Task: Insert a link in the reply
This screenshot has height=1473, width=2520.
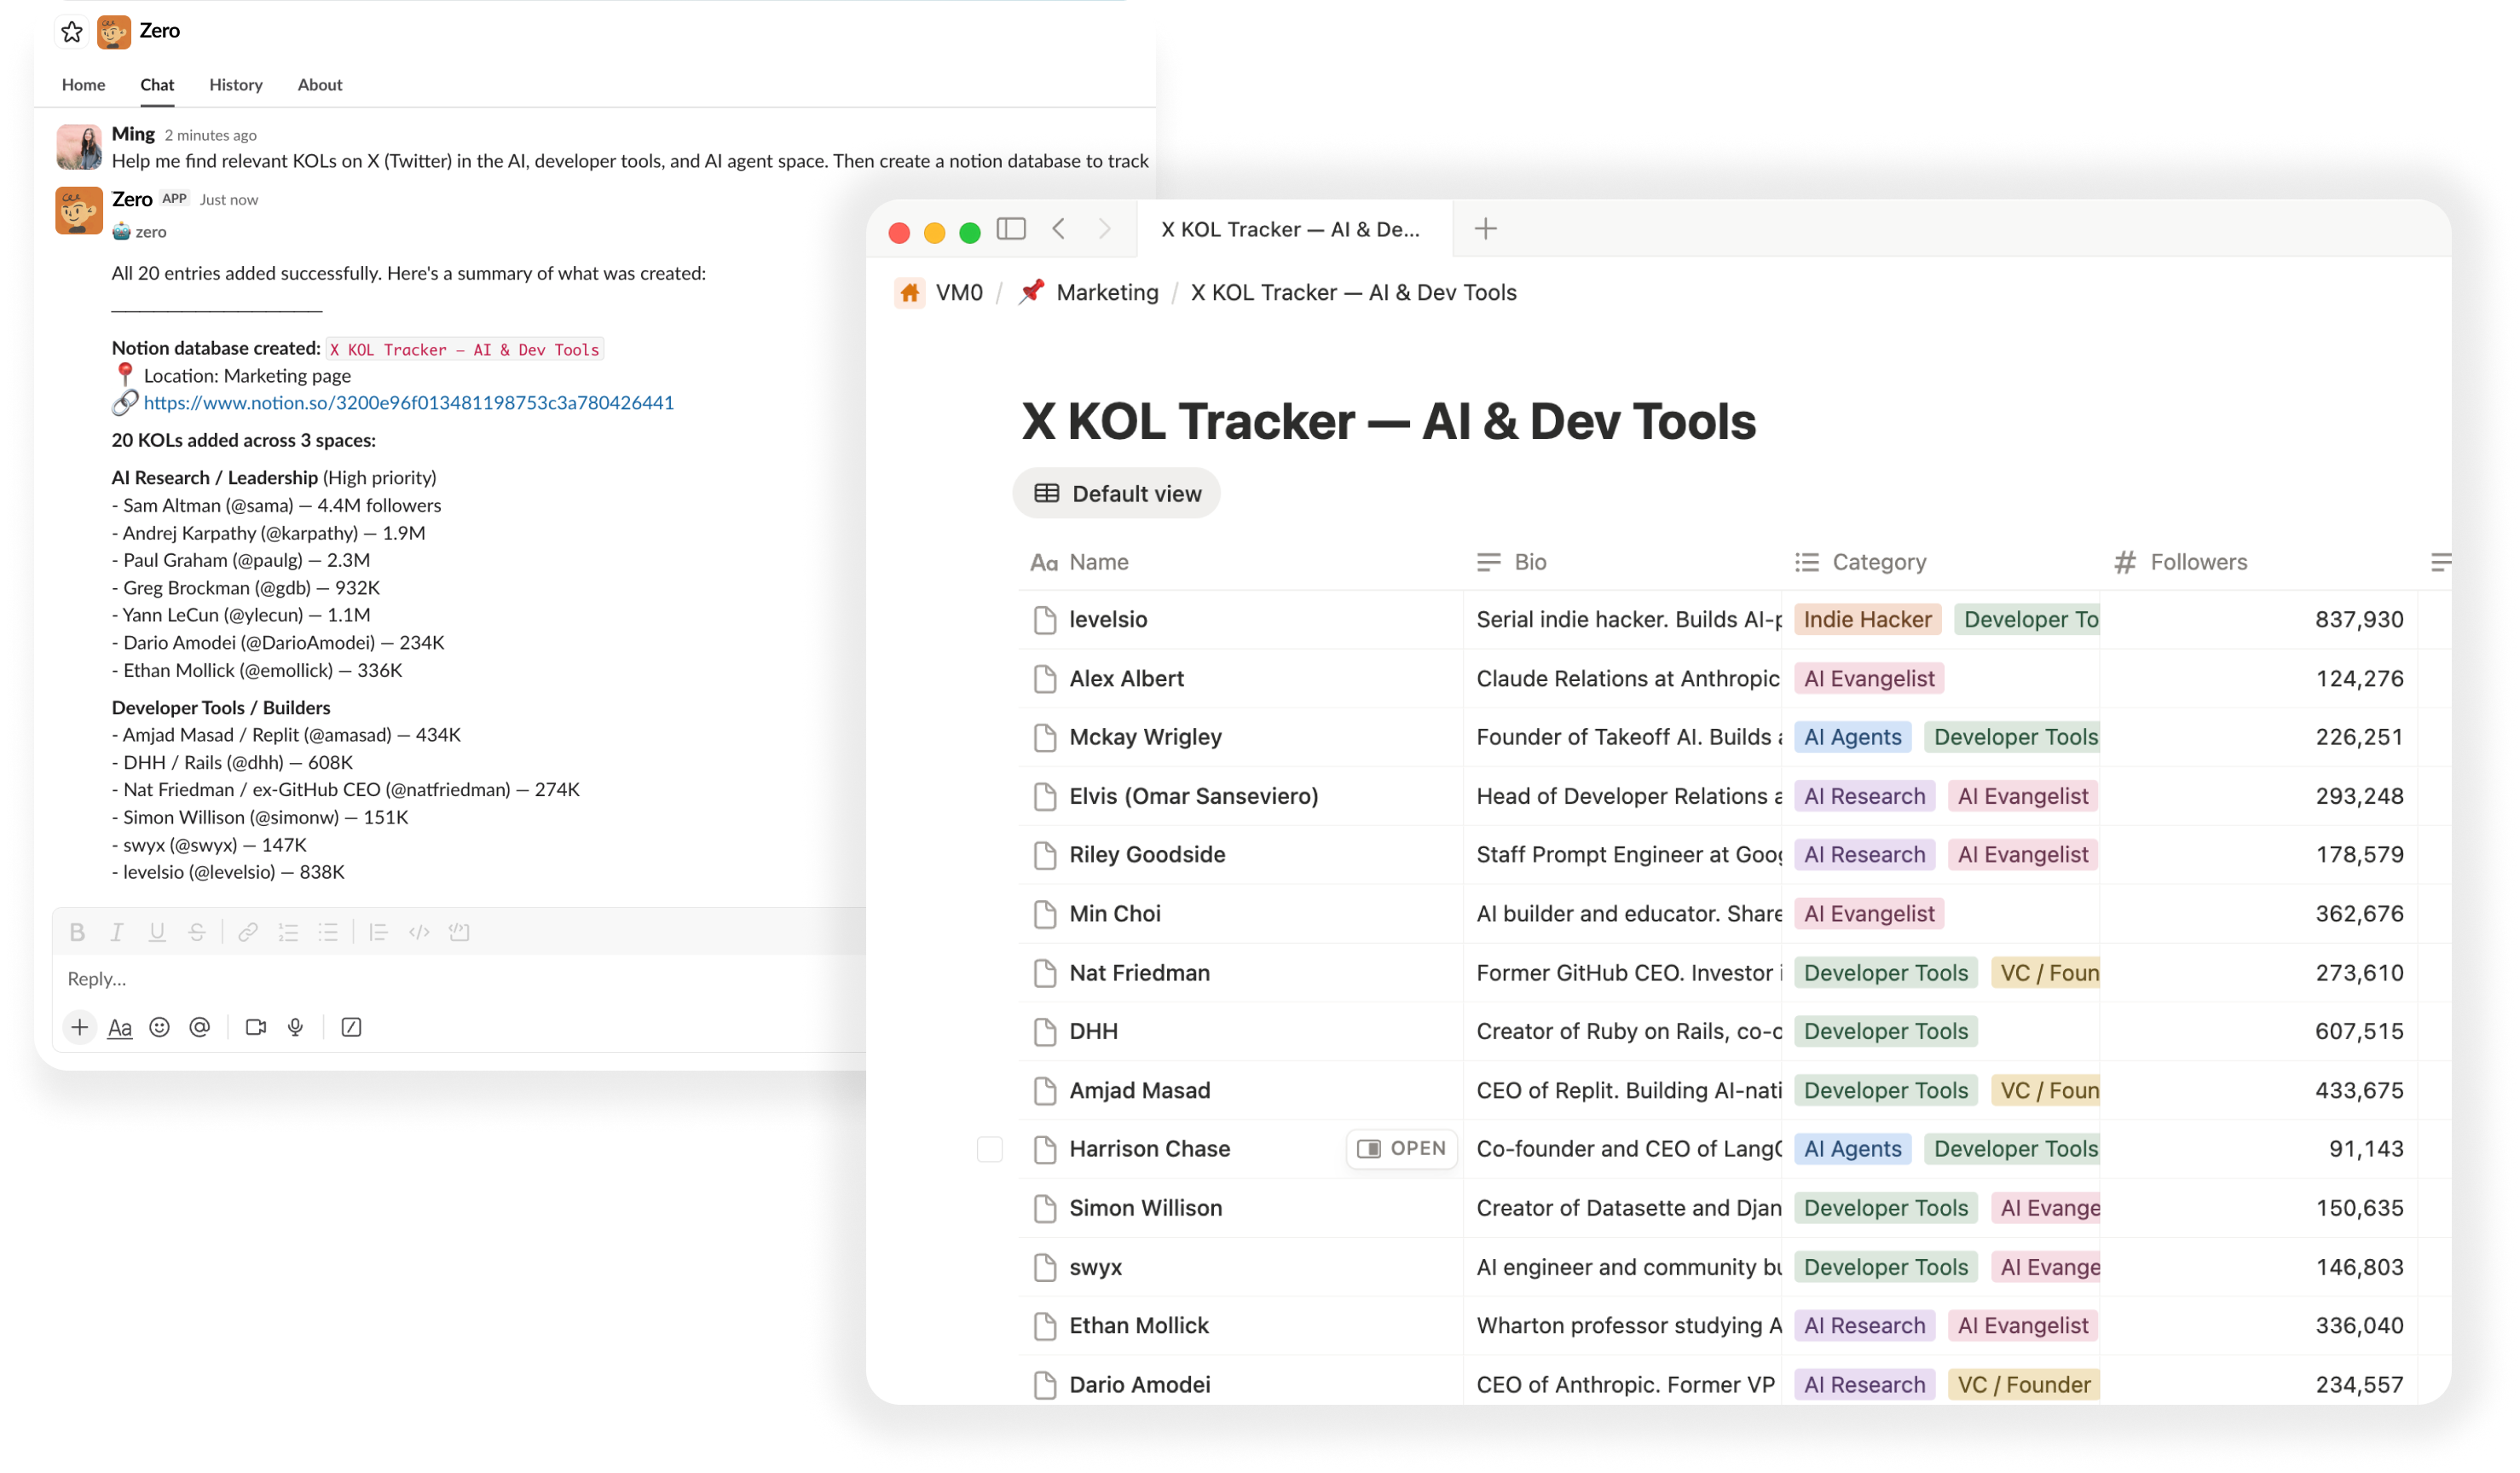Action: tap(248, 932)
